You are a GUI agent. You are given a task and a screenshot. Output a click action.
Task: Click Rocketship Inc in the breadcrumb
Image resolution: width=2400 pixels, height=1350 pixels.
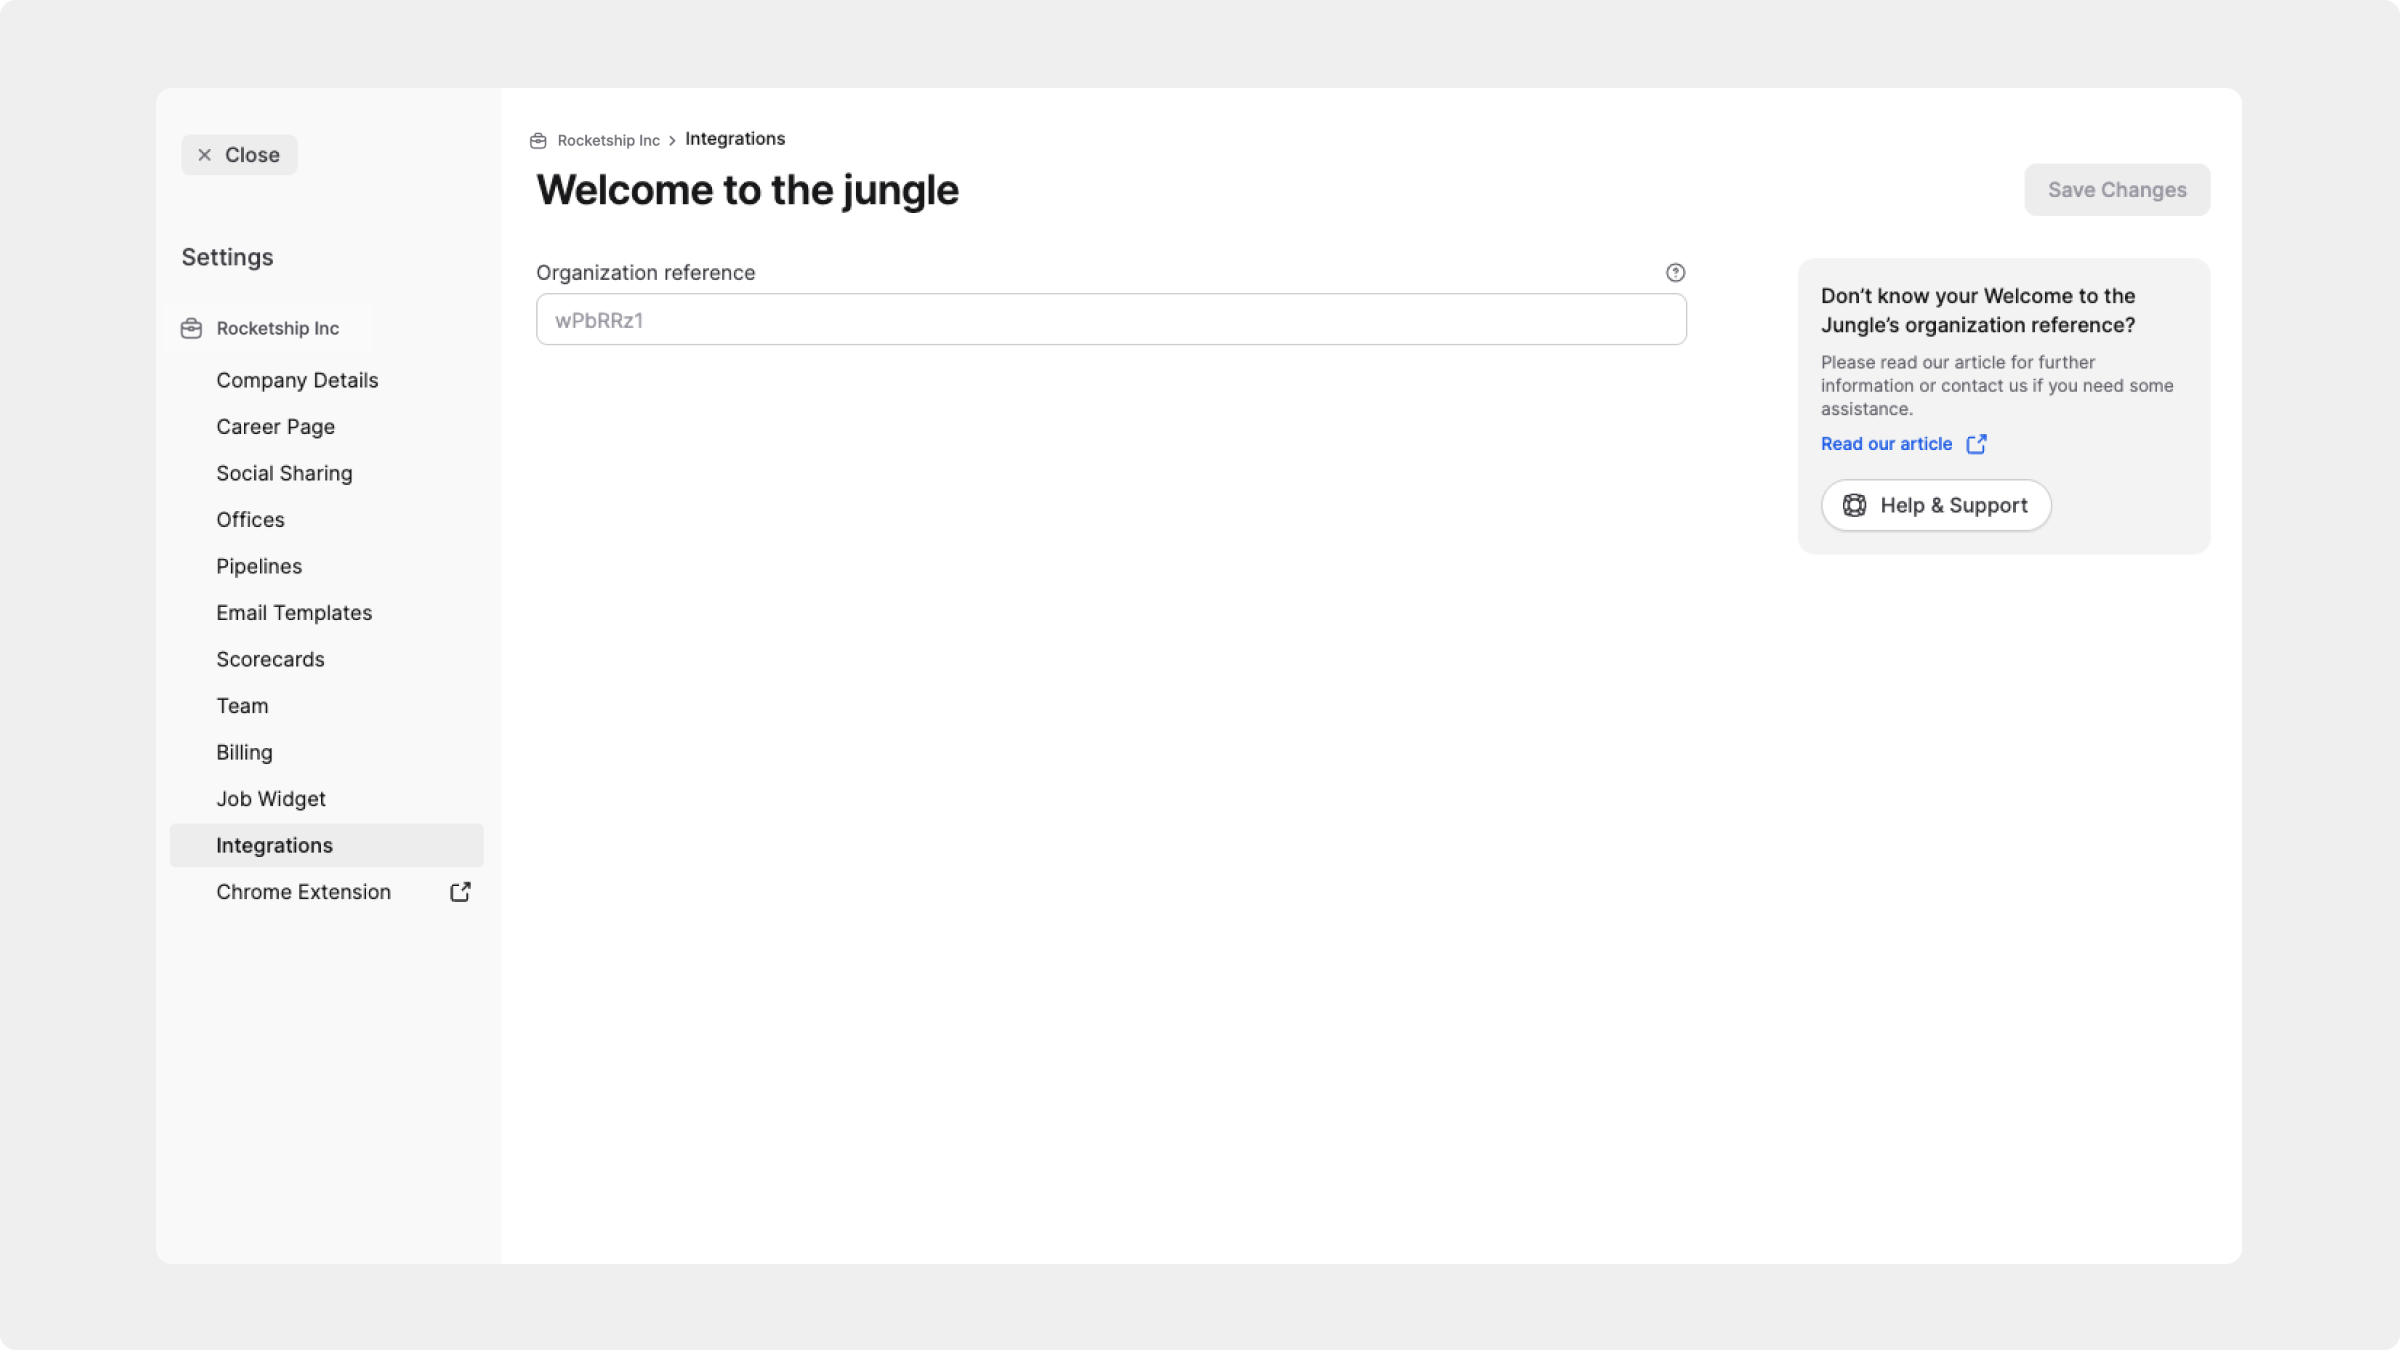click(608, 141)
